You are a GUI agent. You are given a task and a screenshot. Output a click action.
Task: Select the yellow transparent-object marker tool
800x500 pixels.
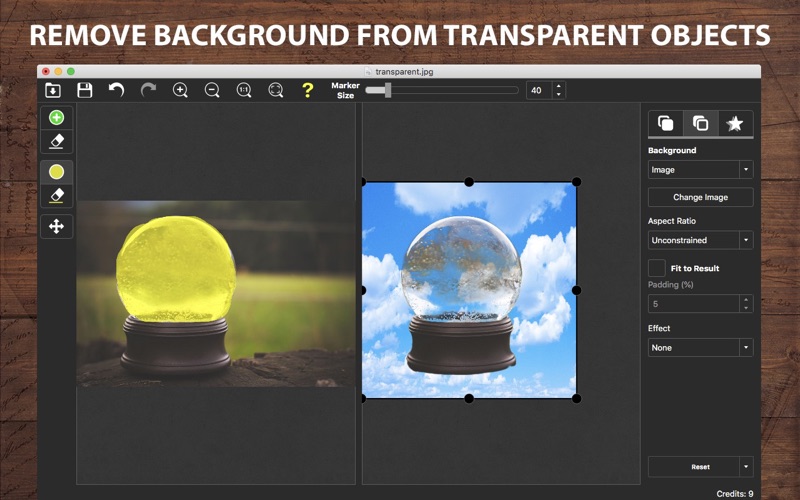(x=56, y=172)
